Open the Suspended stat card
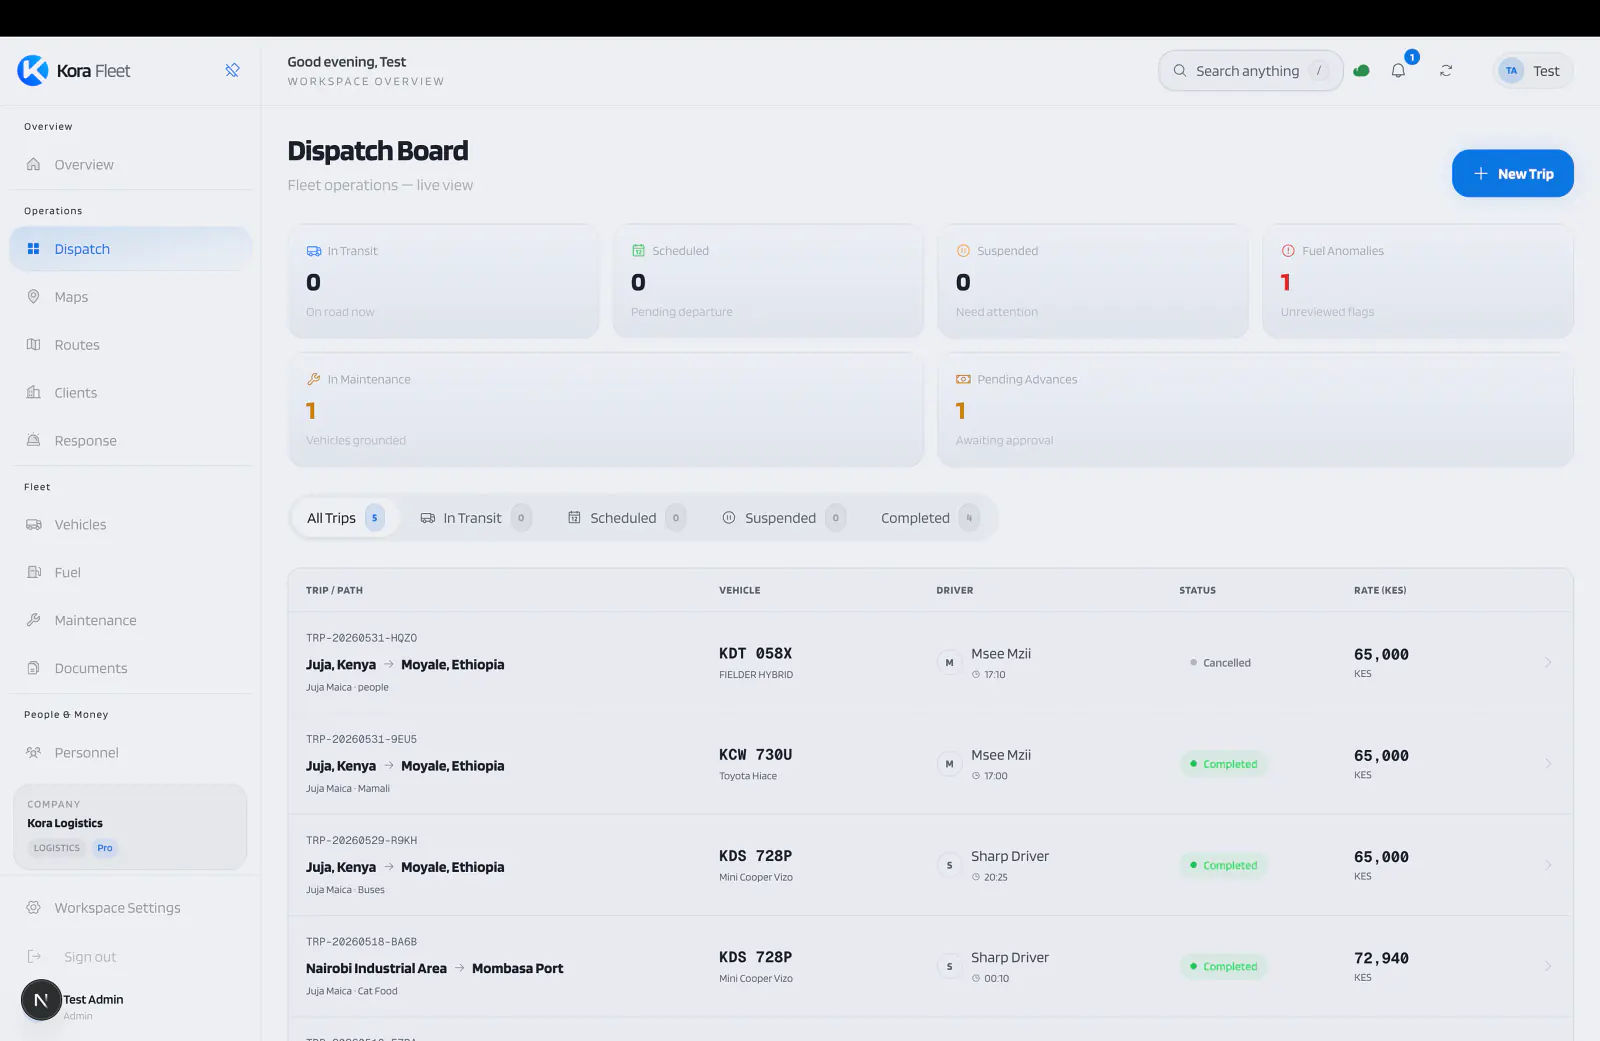Image resolution: width=1600 pixels, height=1041 pixels. click(1093, 281)
